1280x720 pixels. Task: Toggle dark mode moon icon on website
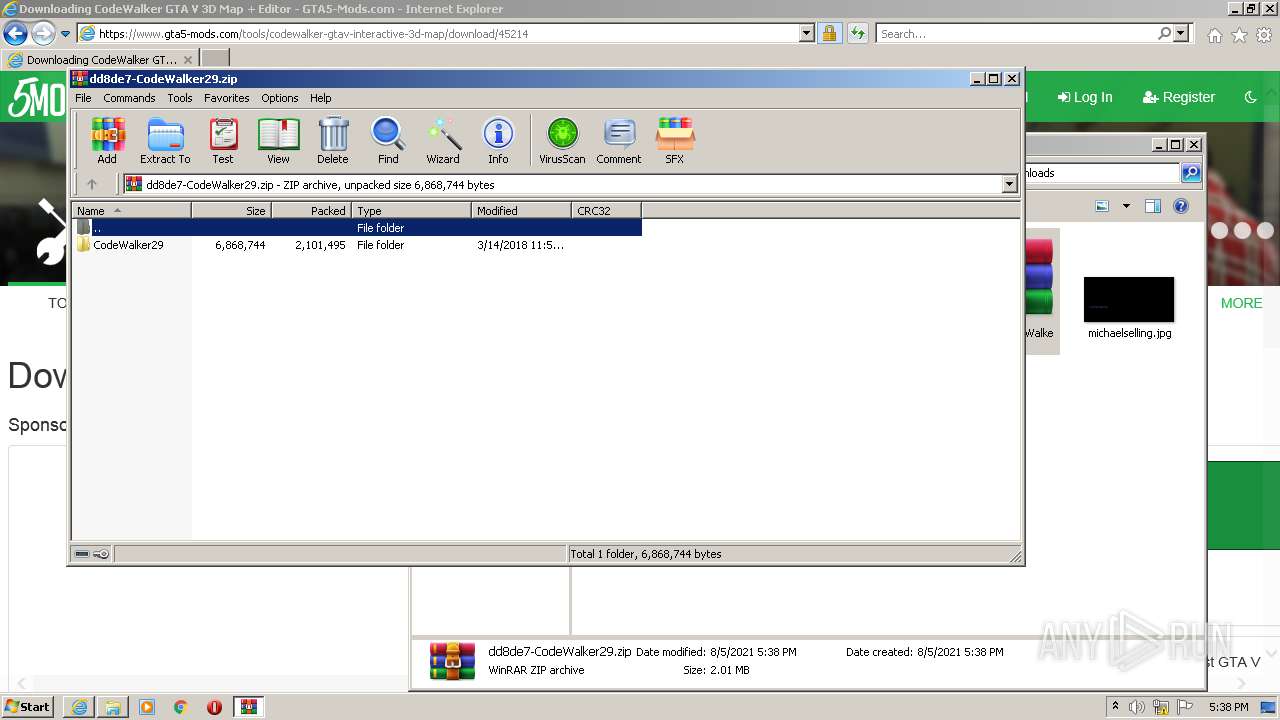click(1250, 97)
